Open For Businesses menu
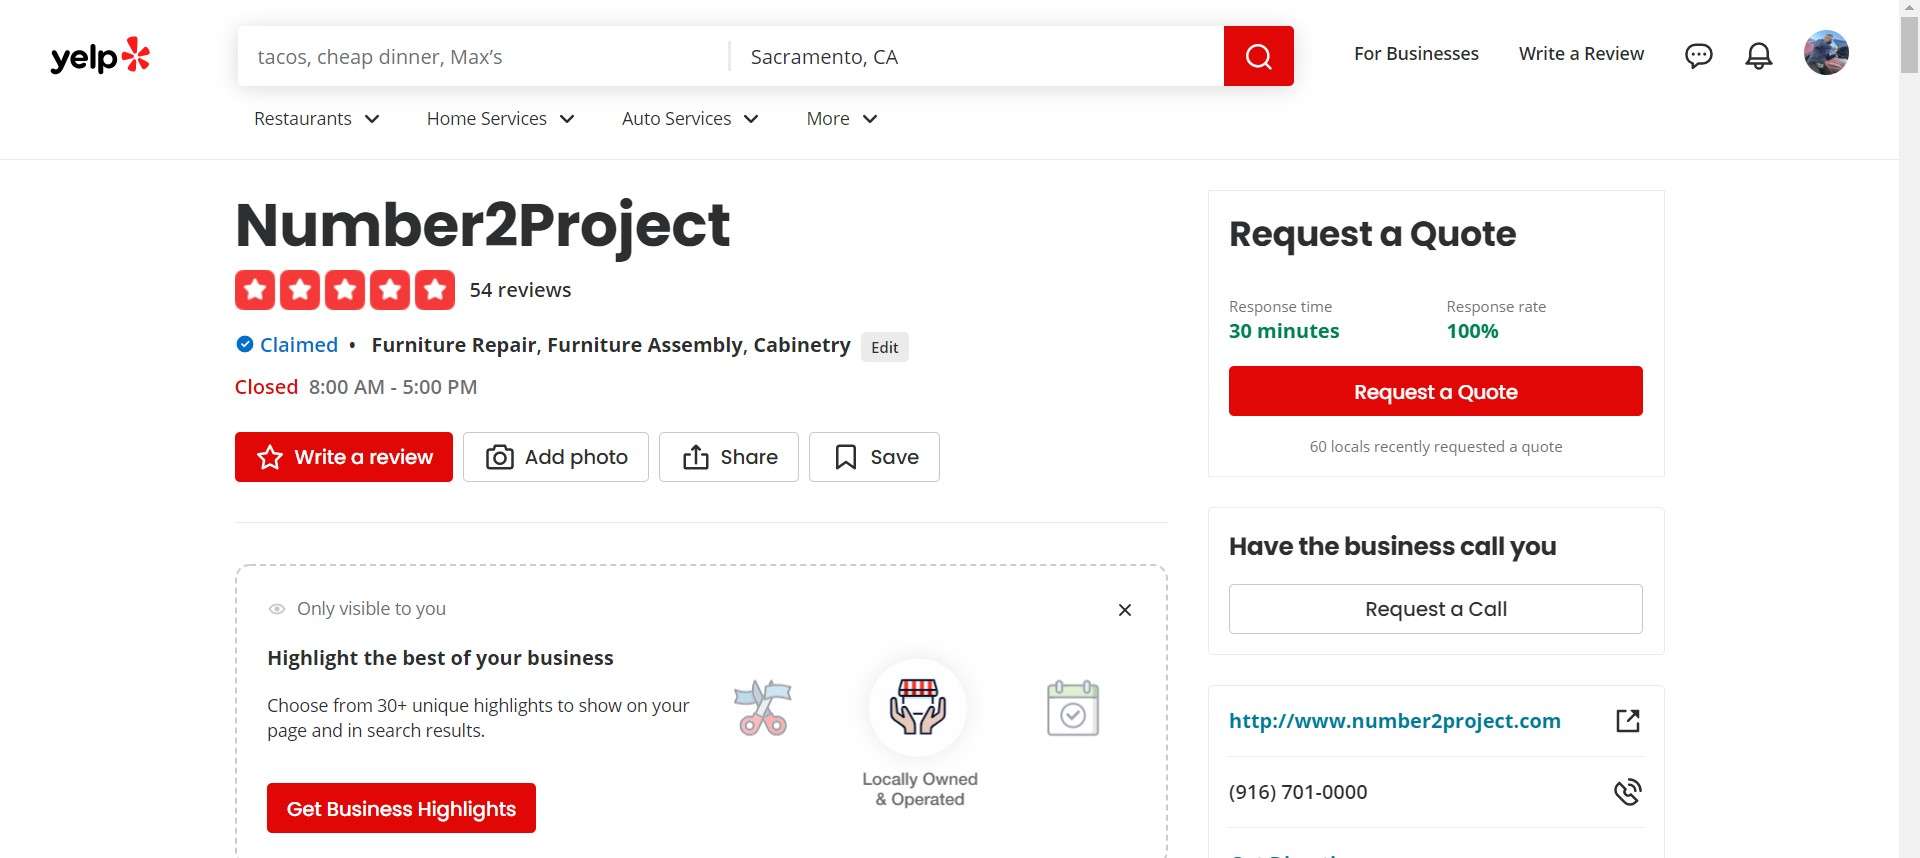 1416,54
